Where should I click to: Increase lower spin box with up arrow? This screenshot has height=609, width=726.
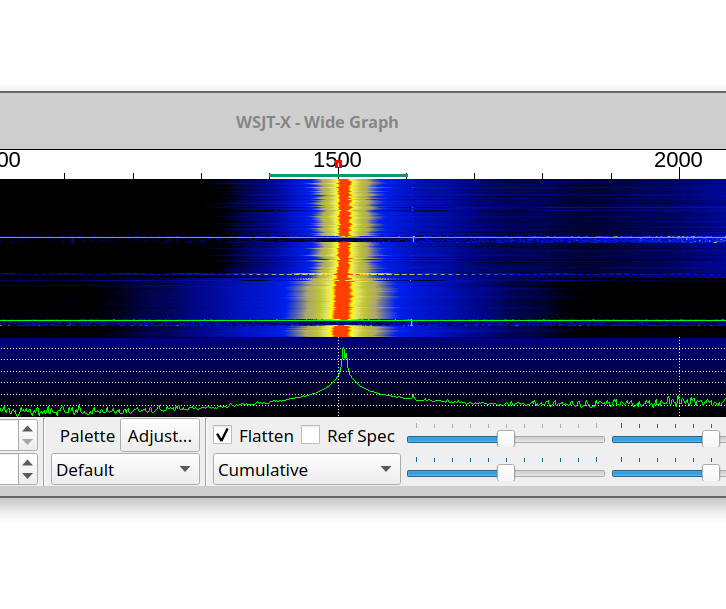[27, 463]
